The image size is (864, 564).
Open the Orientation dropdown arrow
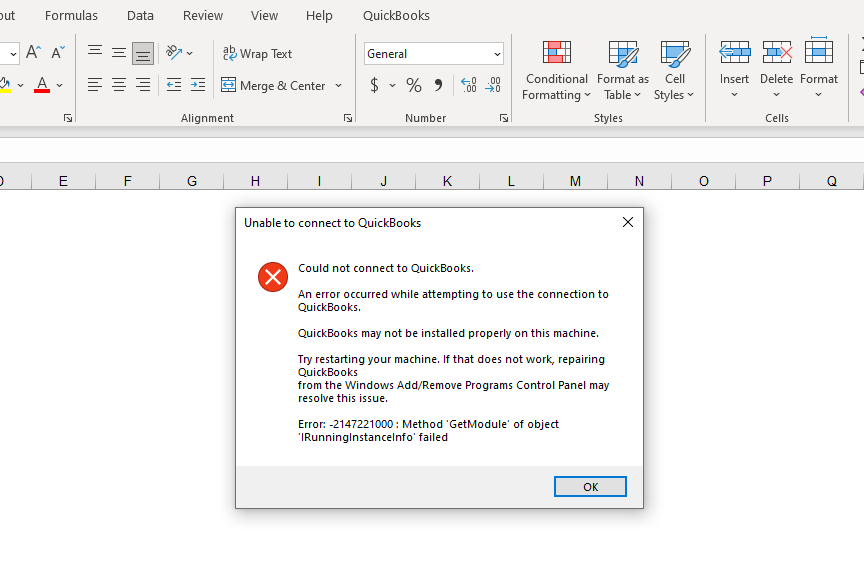click(190, 53)
